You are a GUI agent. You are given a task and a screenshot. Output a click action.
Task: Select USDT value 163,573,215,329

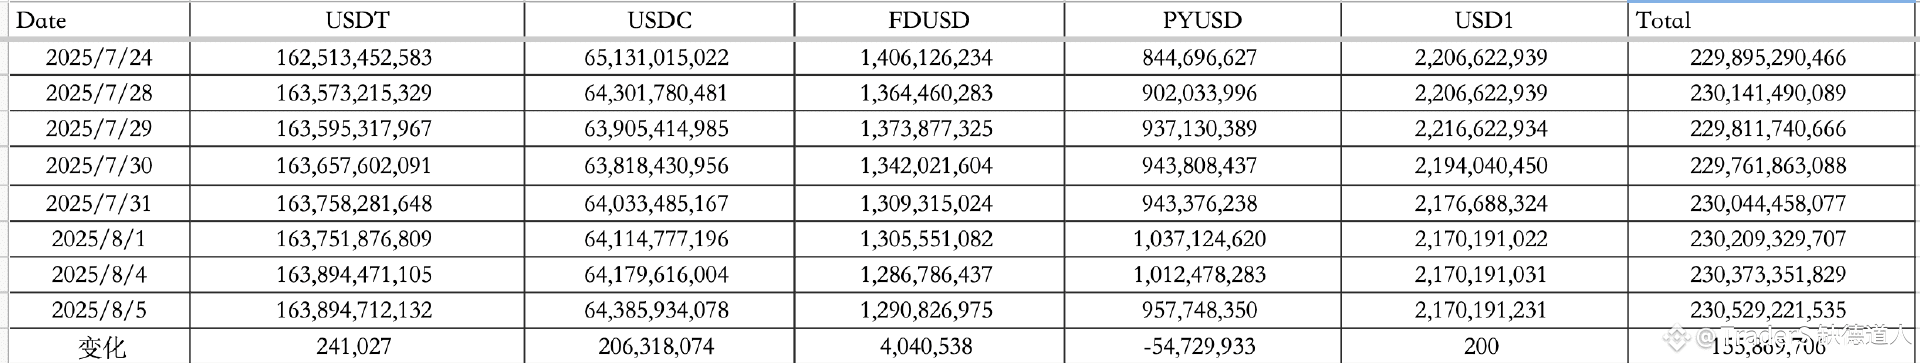click(356, 93)
